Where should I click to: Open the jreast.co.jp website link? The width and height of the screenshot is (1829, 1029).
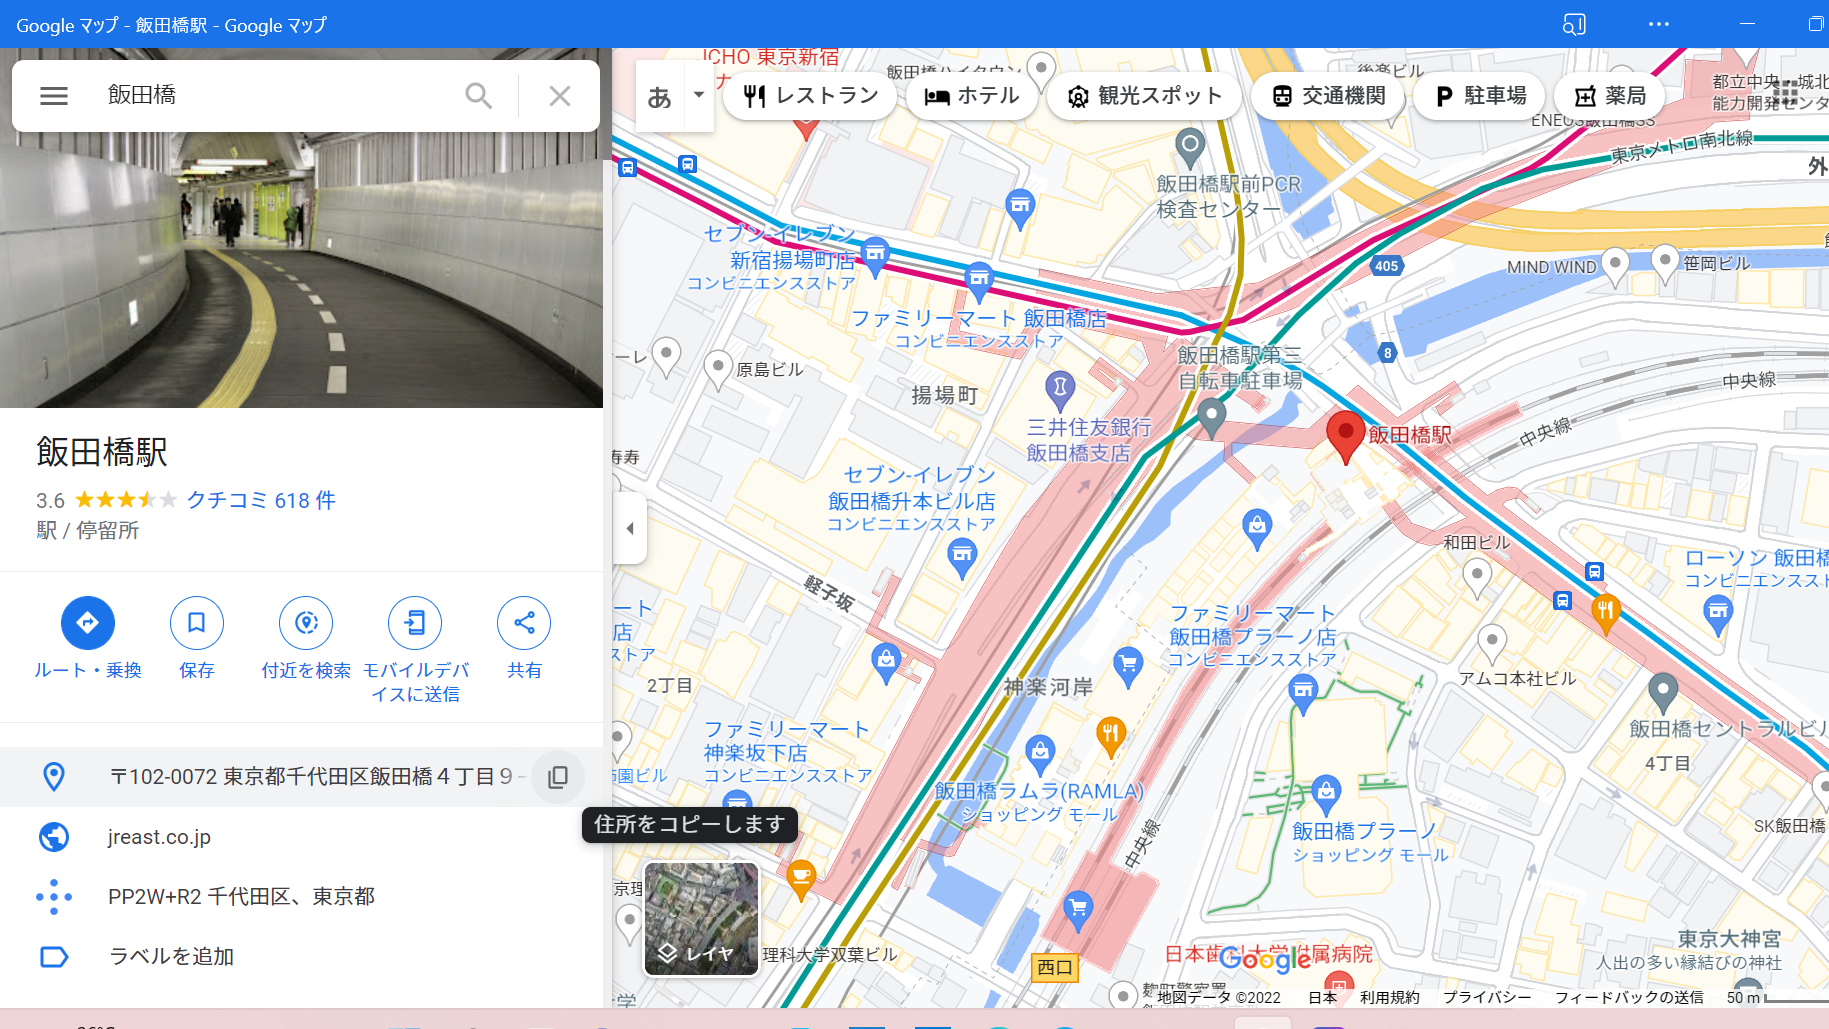[x=159, y=837]
